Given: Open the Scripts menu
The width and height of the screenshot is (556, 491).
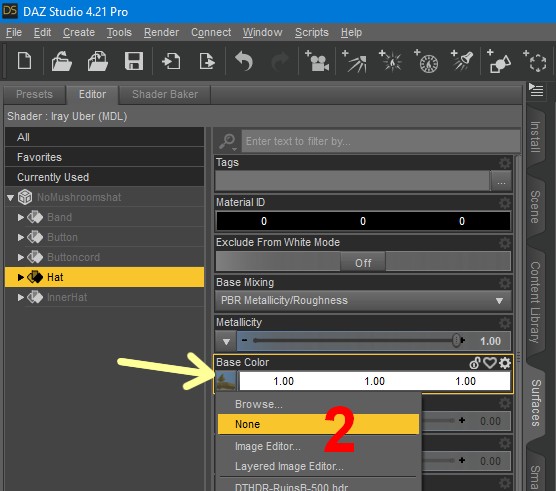Looking at the screenshot, I should (312, 32).
